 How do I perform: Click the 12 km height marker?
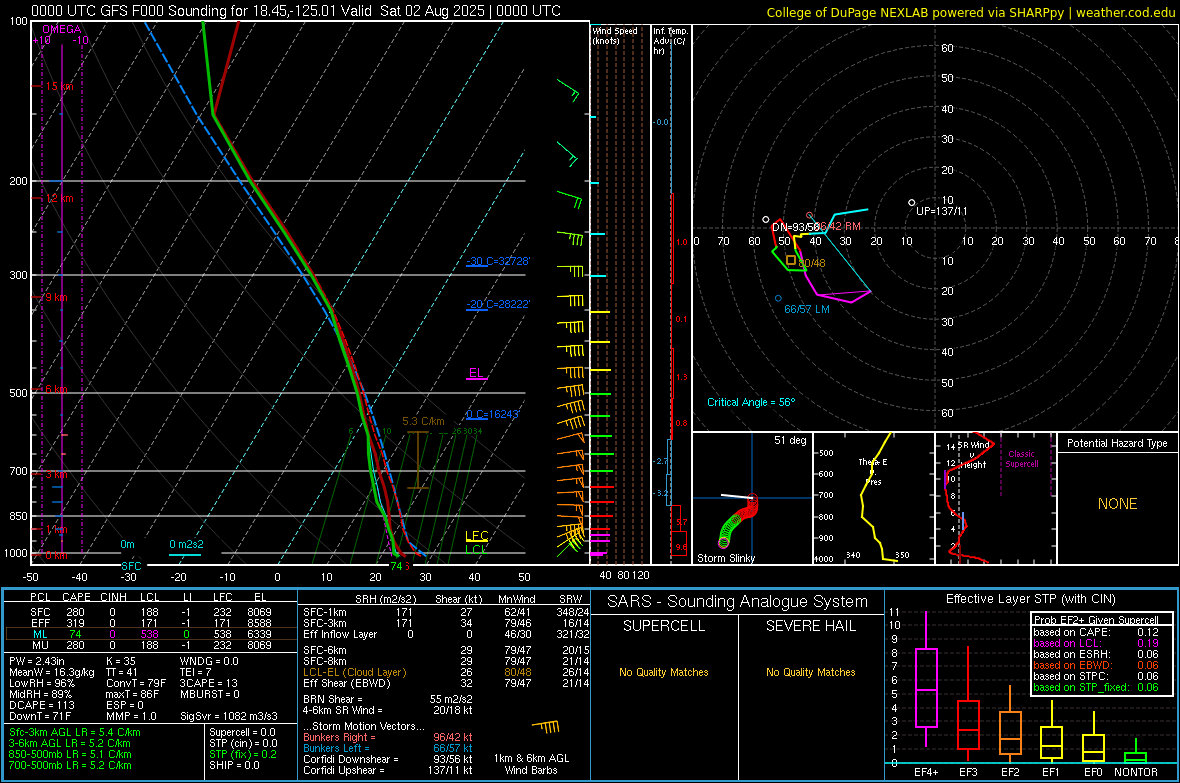point(59,198)
